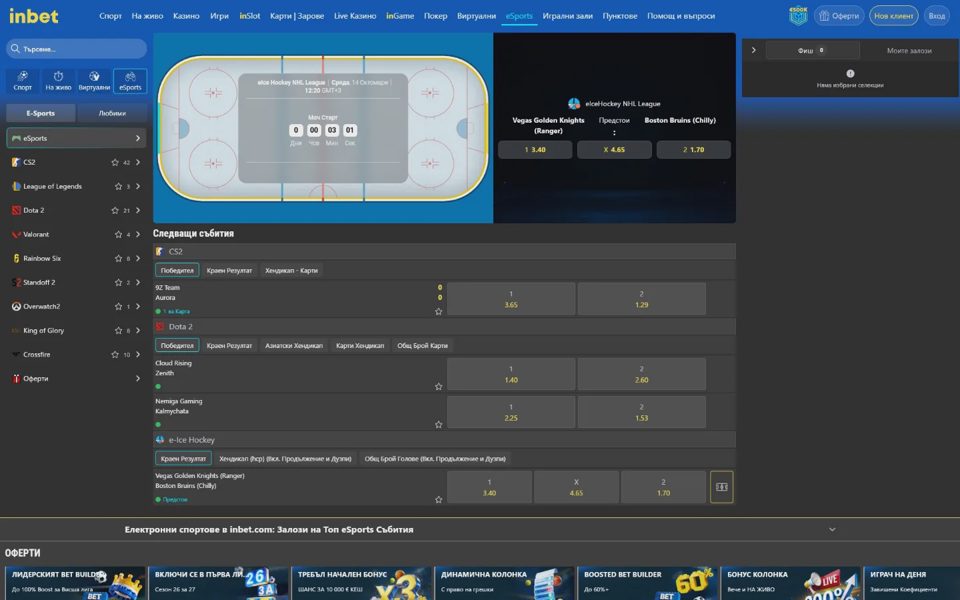Image resolution: width=960 pixels, height=600 pixels.
Task: Switch to Моите залози tab
Action: pos(909,51)
